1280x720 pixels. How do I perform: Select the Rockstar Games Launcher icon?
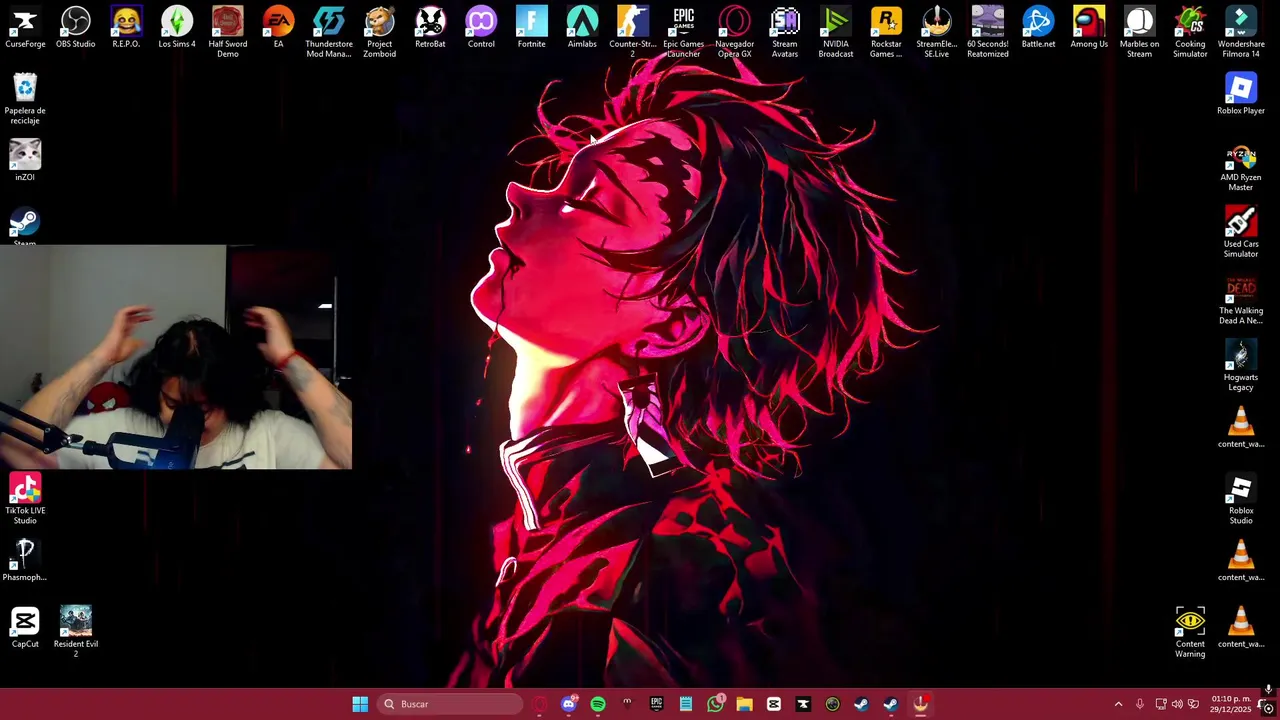[x=886, y=32]
